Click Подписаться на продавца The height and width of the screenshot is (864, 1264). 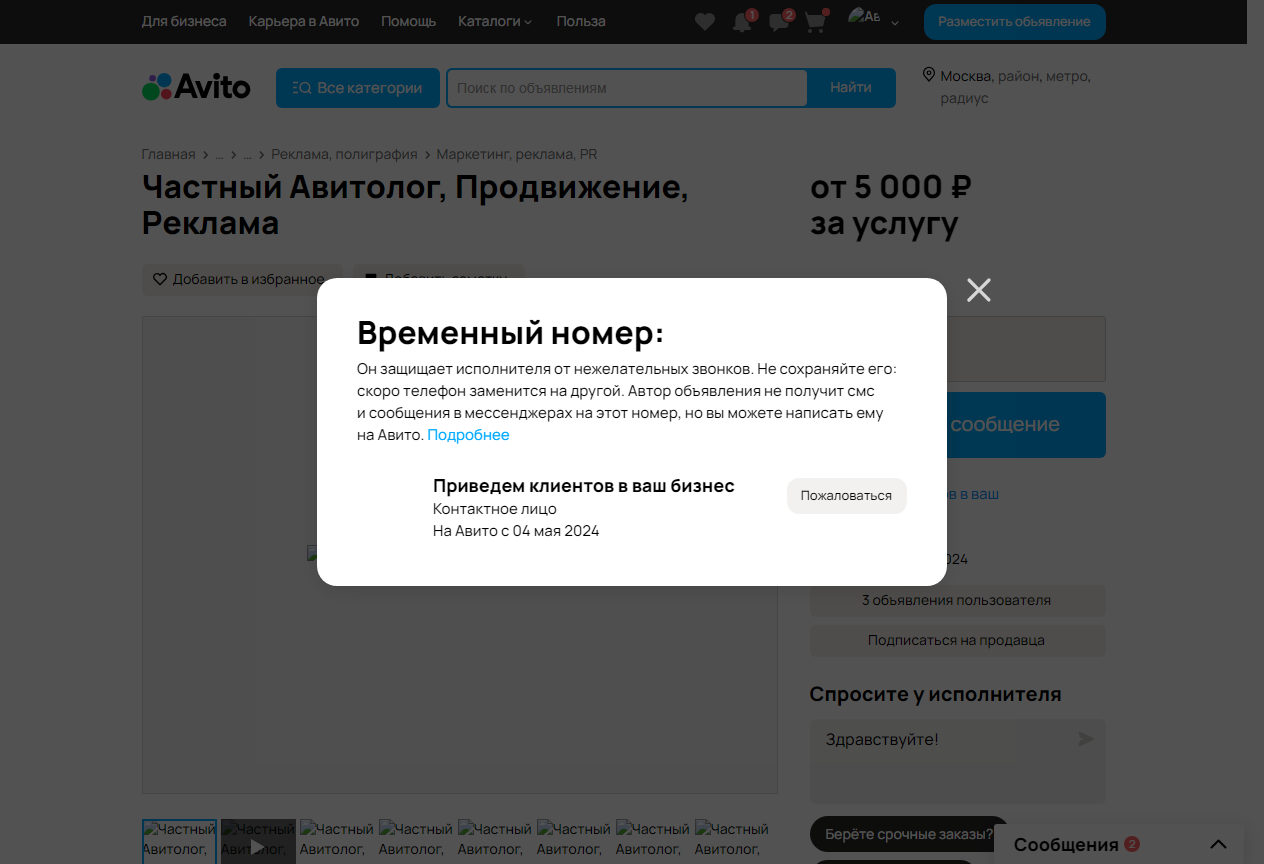[x=957, y=641]
